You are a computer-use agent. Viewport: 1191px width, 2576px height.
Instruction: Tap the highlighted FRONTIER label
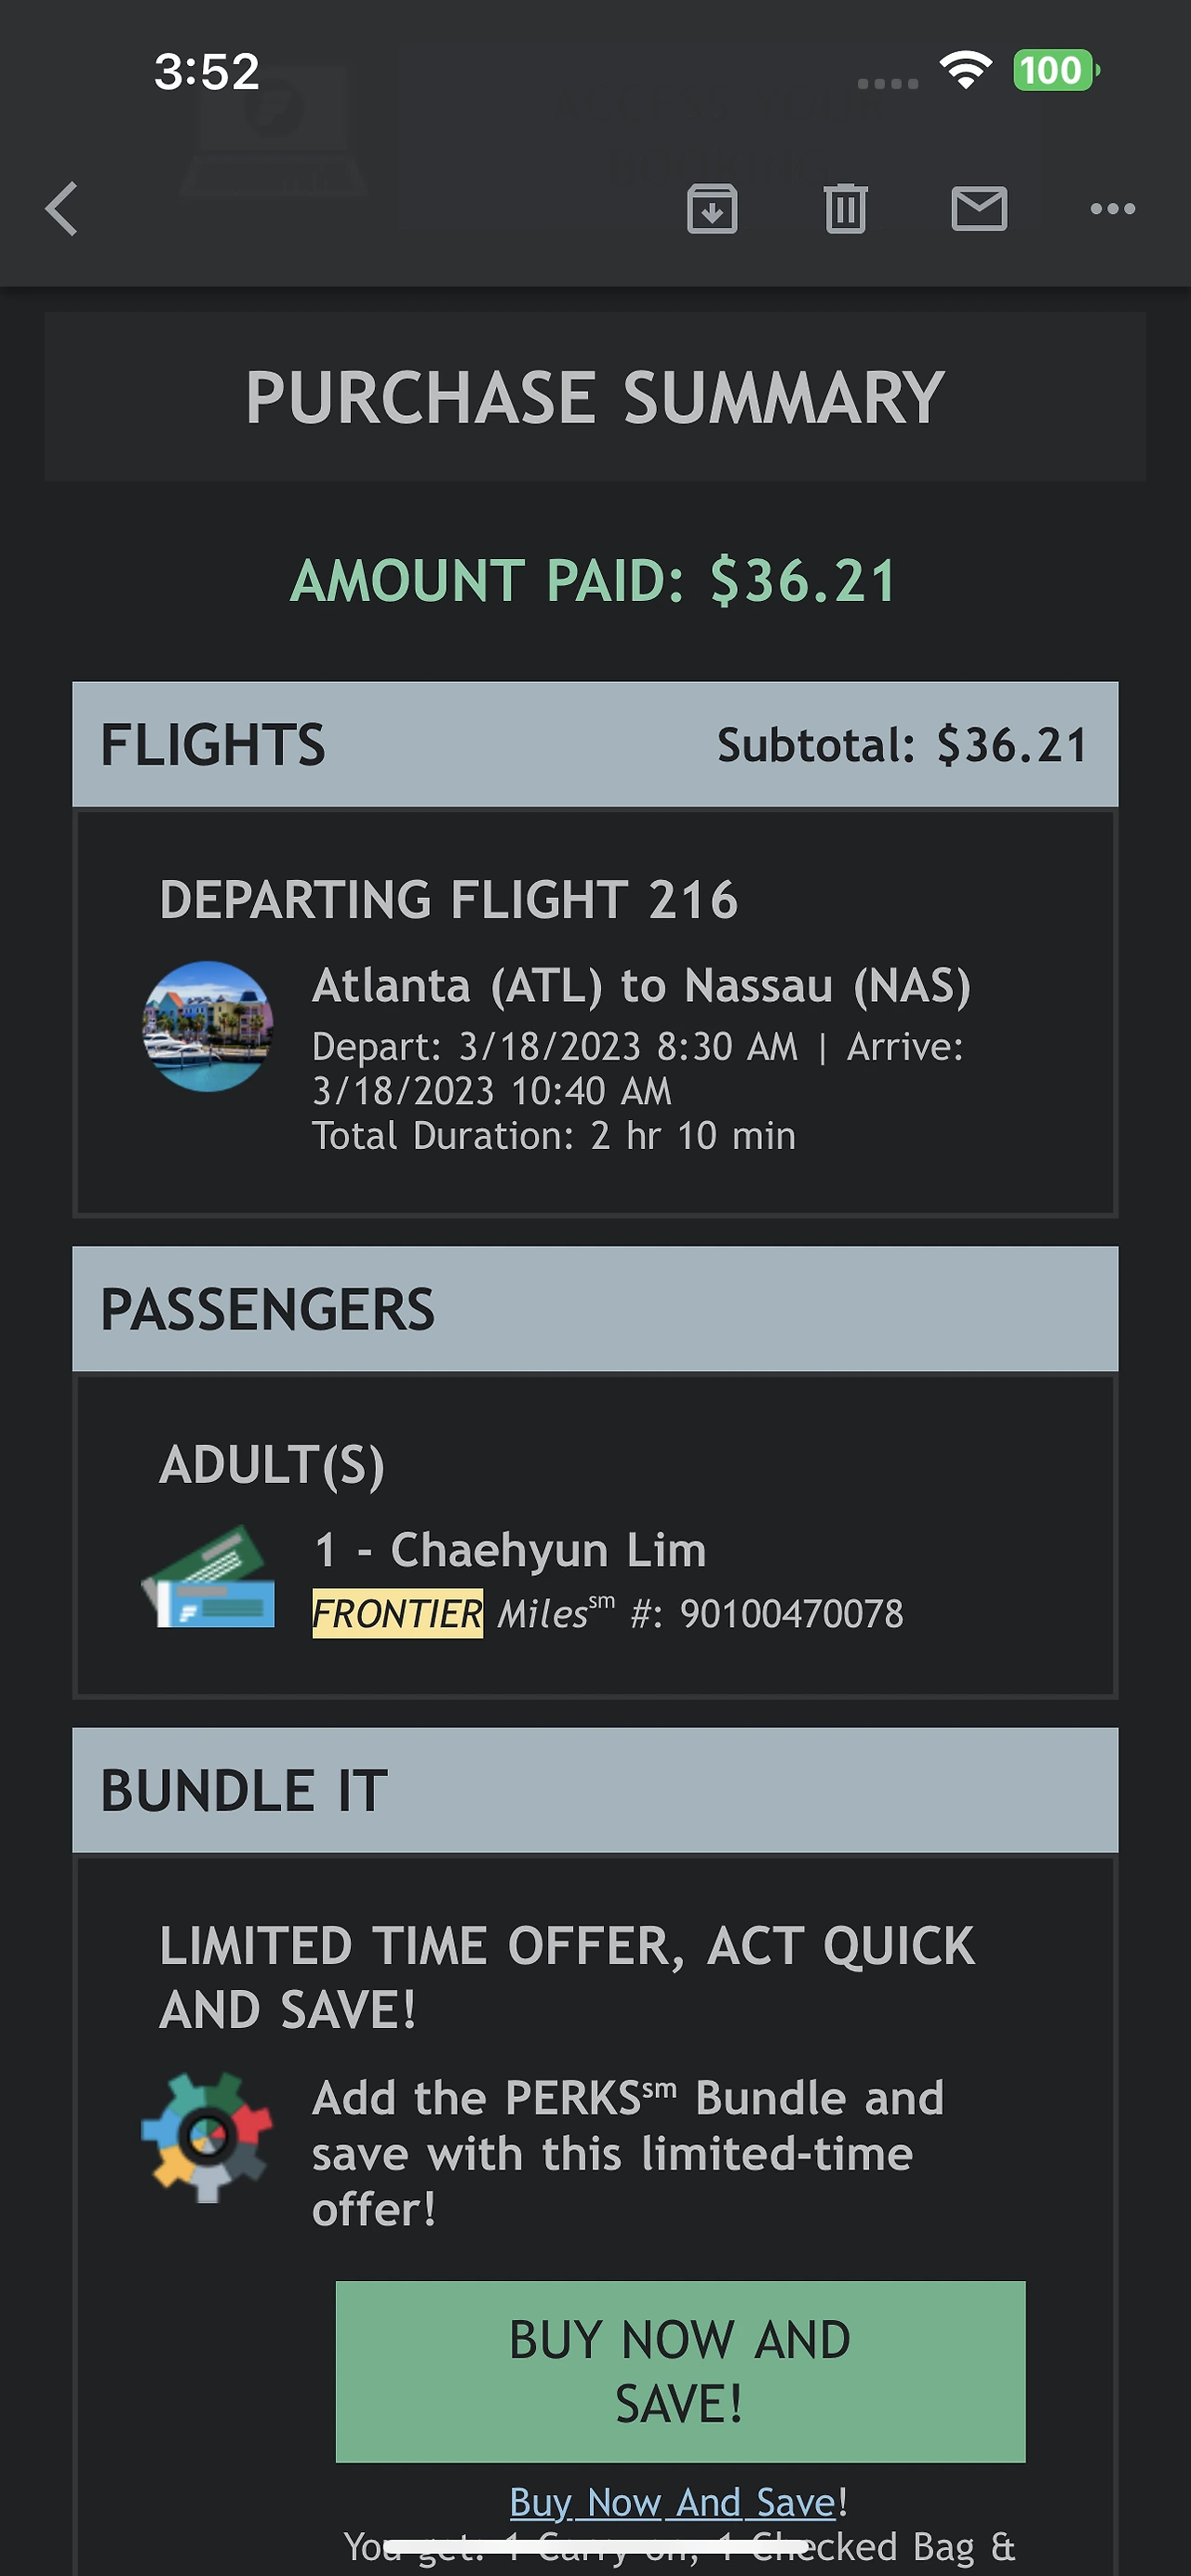(397, 1613)
